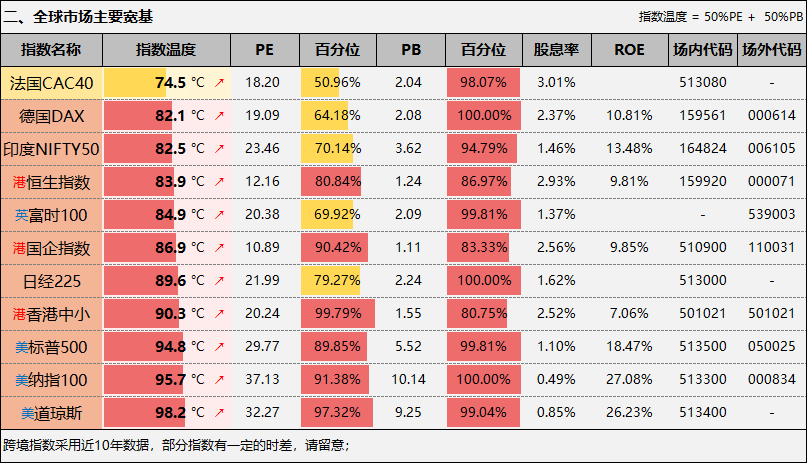Select the 场内代码 column header
The height and width of the screenshot is (463, 807).
click(703, 50)
